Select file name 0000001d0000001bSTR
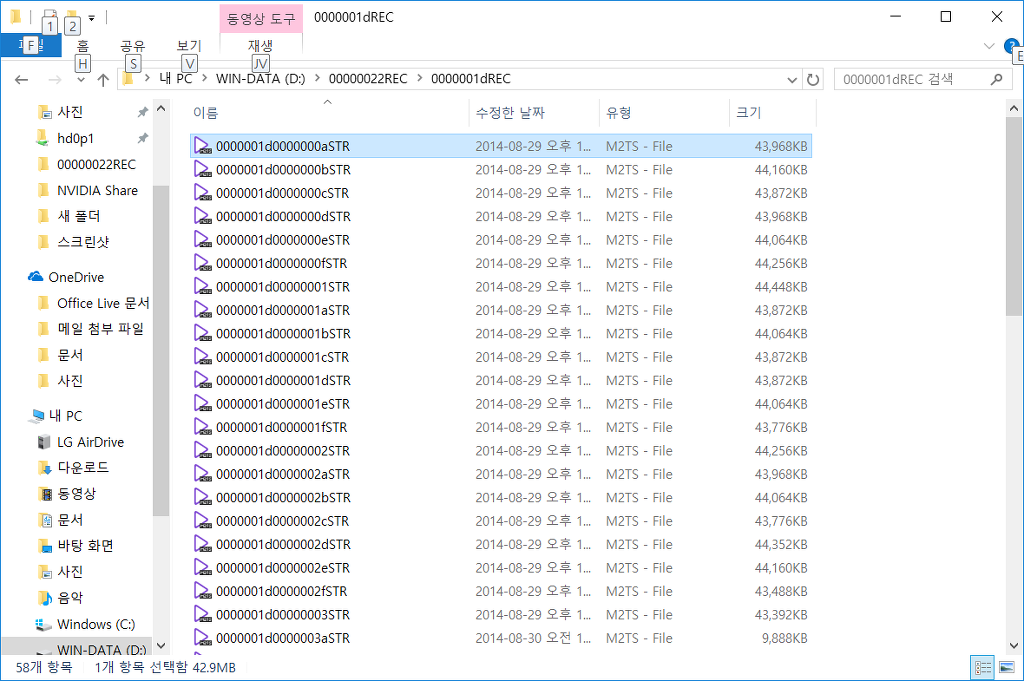Viewport: 1024px width, 681px height. [x=283, y=334]
